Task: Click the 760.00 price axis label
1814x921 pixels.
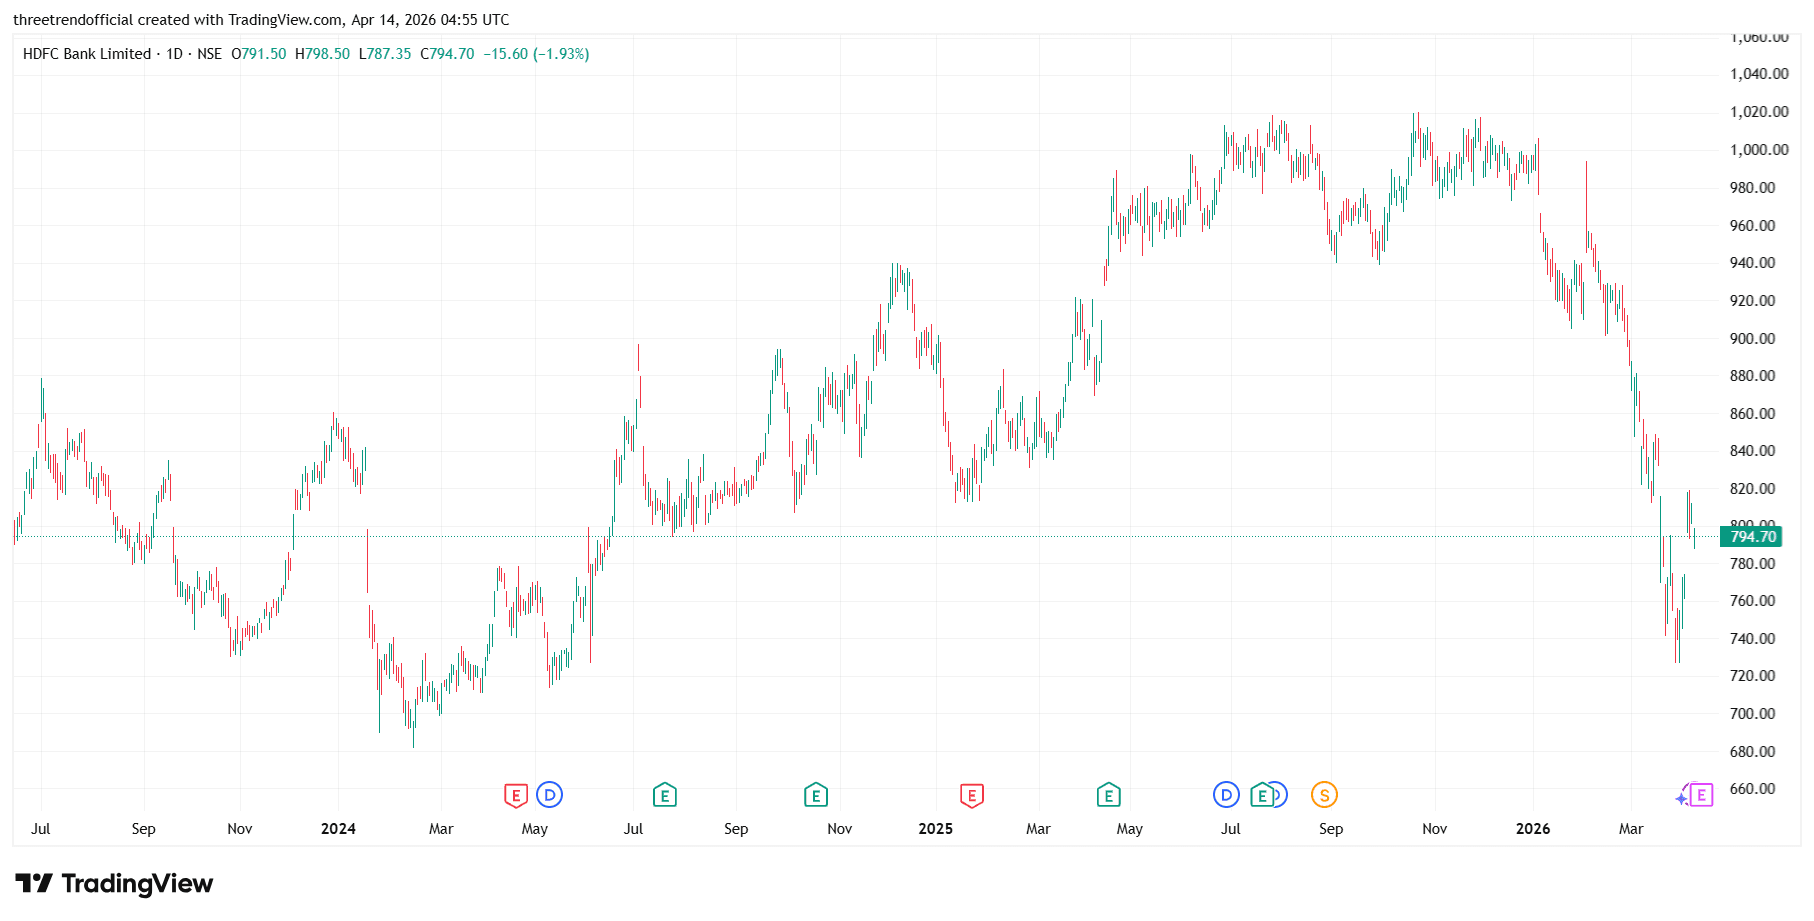Action: click(x=1752, y=601)
